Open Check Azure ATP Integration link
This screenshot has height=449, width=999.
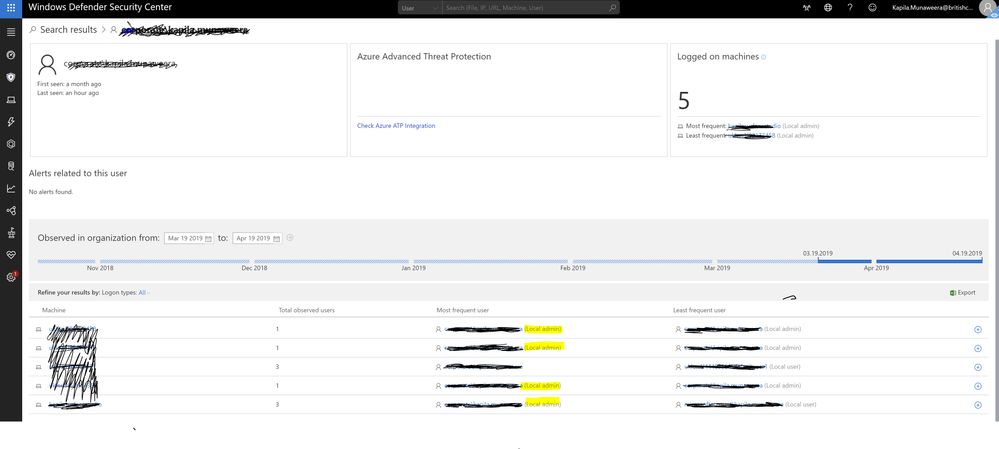[396, 126]
